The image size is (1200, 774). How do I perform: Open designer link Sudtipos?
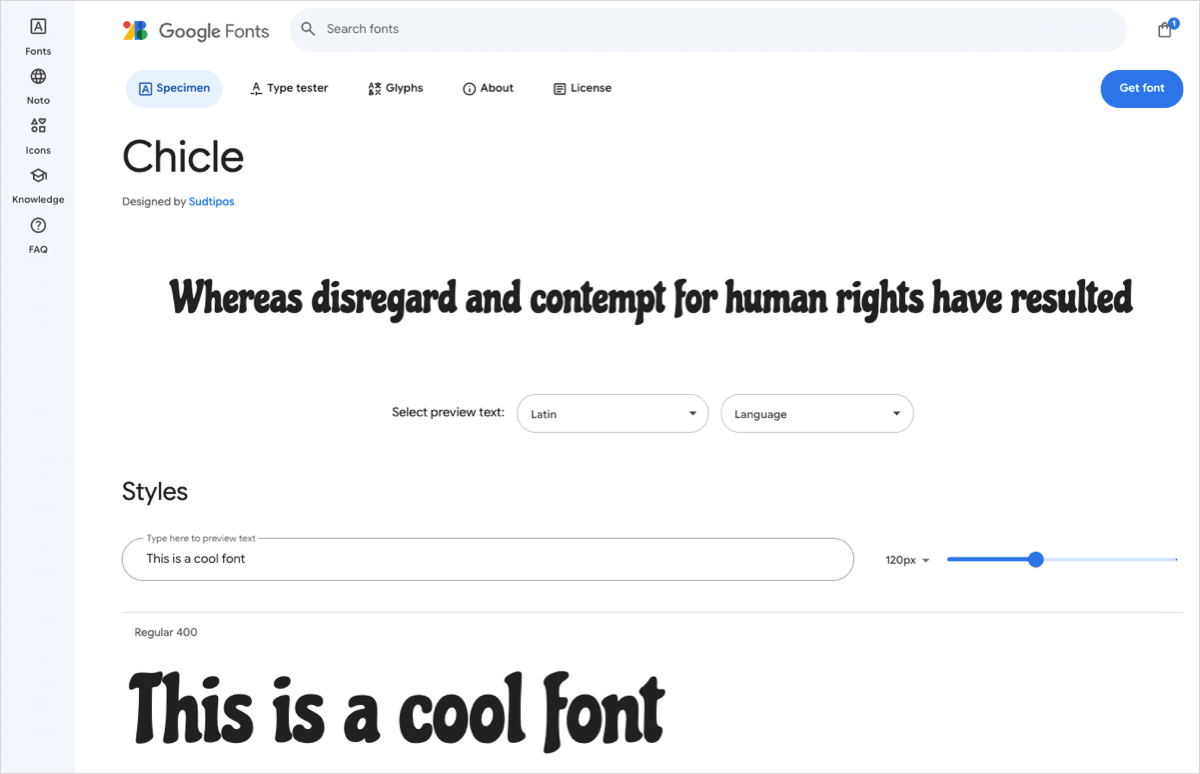pyautogui.click(x=211, y=201)
